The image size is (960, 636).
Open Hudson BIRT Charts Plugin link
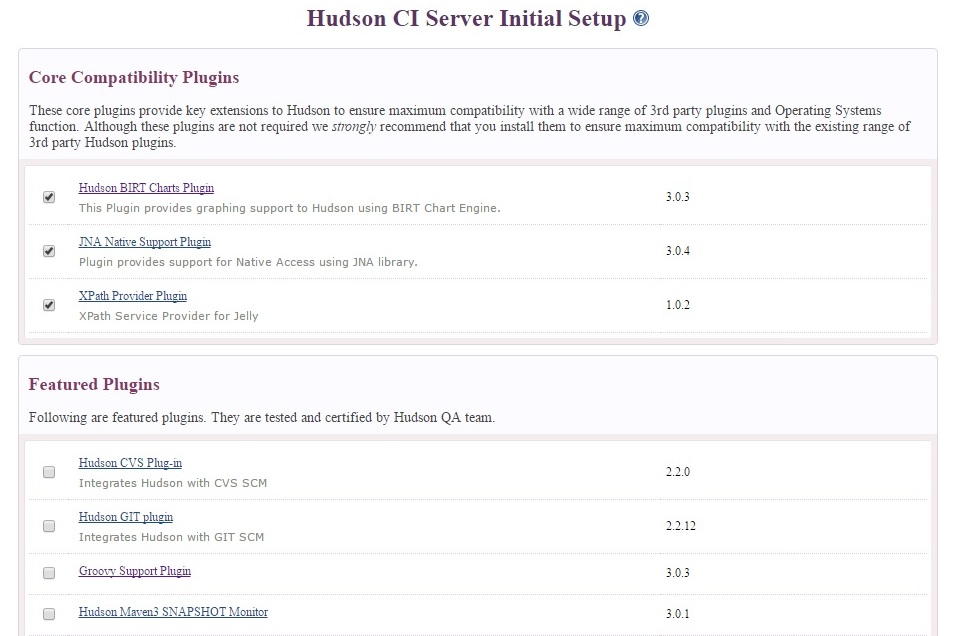pos(146,188)
